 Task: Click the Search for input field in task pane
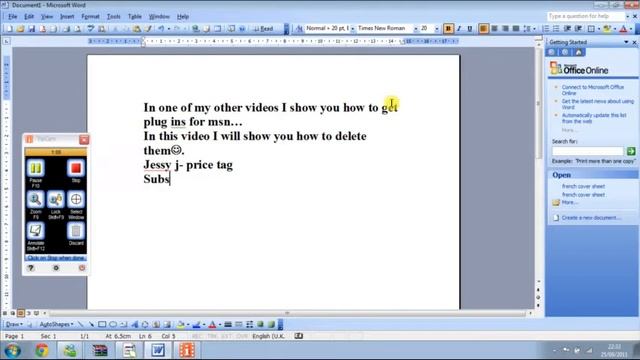(x=588, y=151)
